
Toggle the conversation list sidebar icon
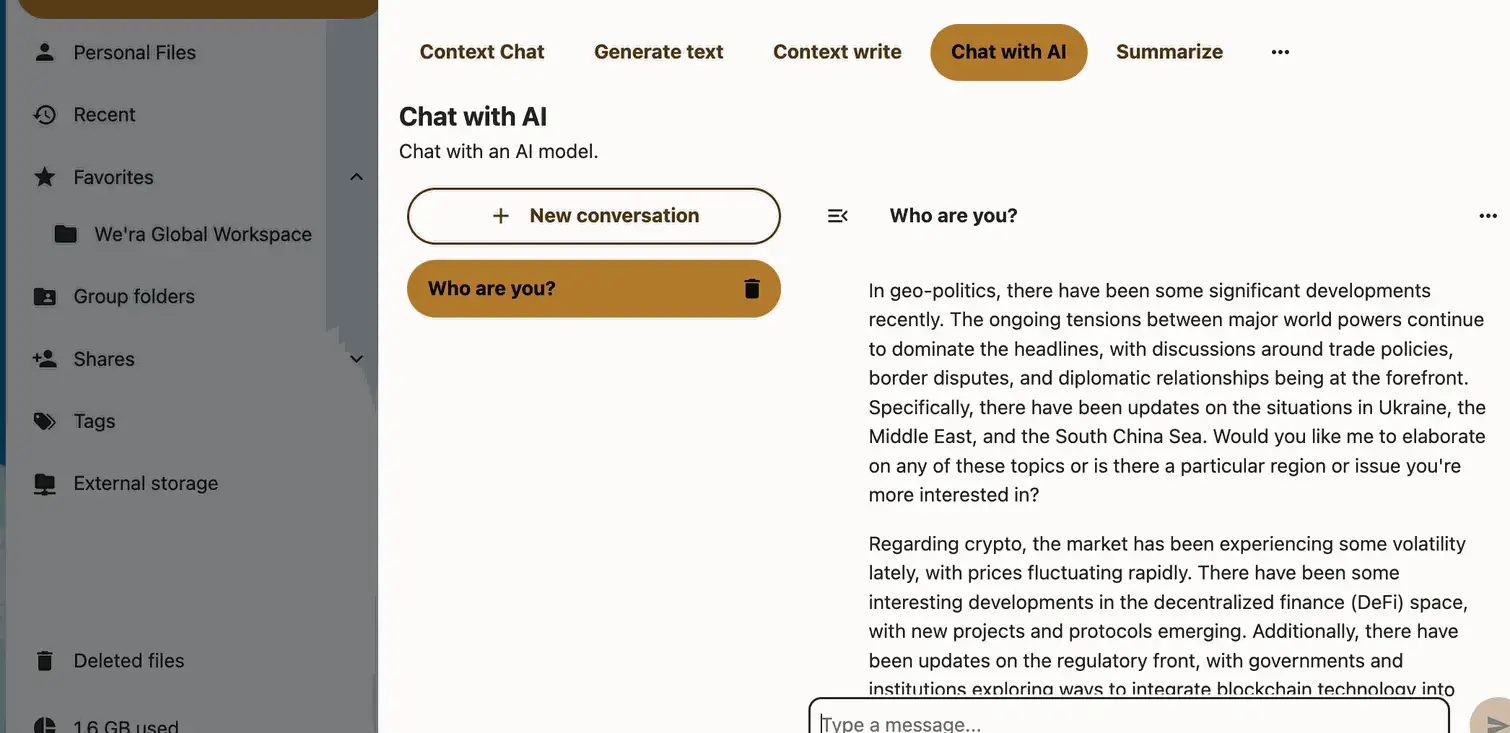click(838, 216)
